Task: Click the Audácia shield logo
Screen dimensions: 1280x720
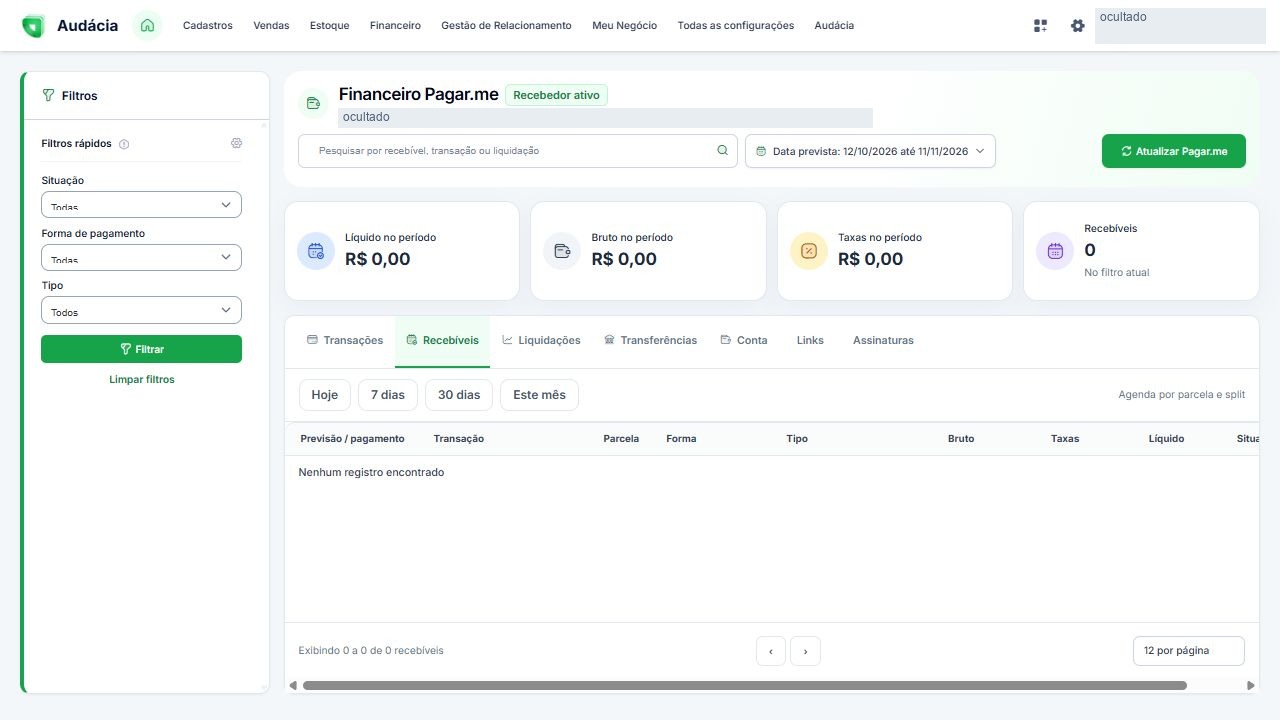Action: point(33,26)
